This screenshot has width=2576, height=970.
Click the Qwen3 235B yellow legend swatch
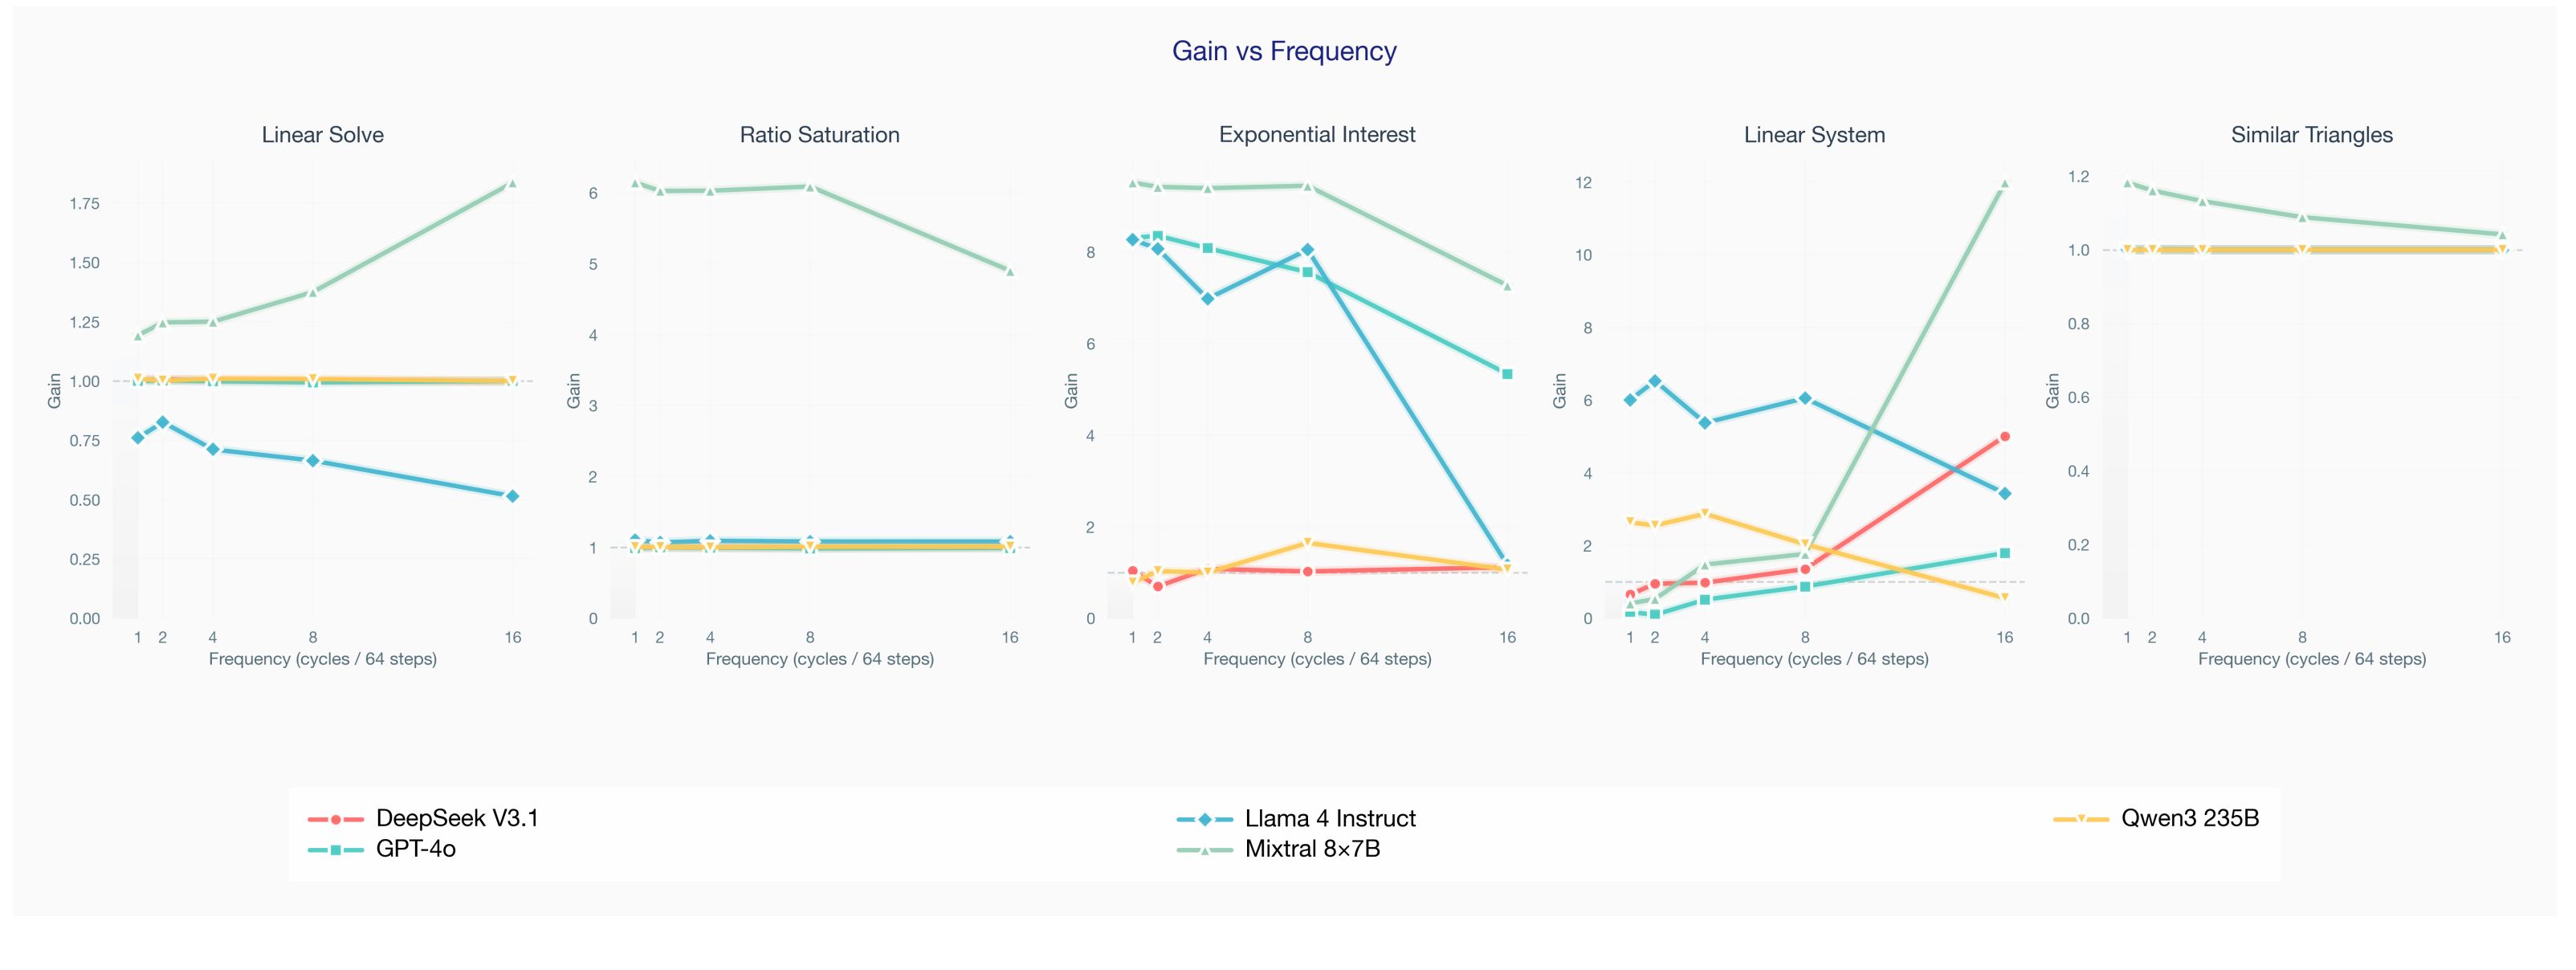(x=2081, y=819)
